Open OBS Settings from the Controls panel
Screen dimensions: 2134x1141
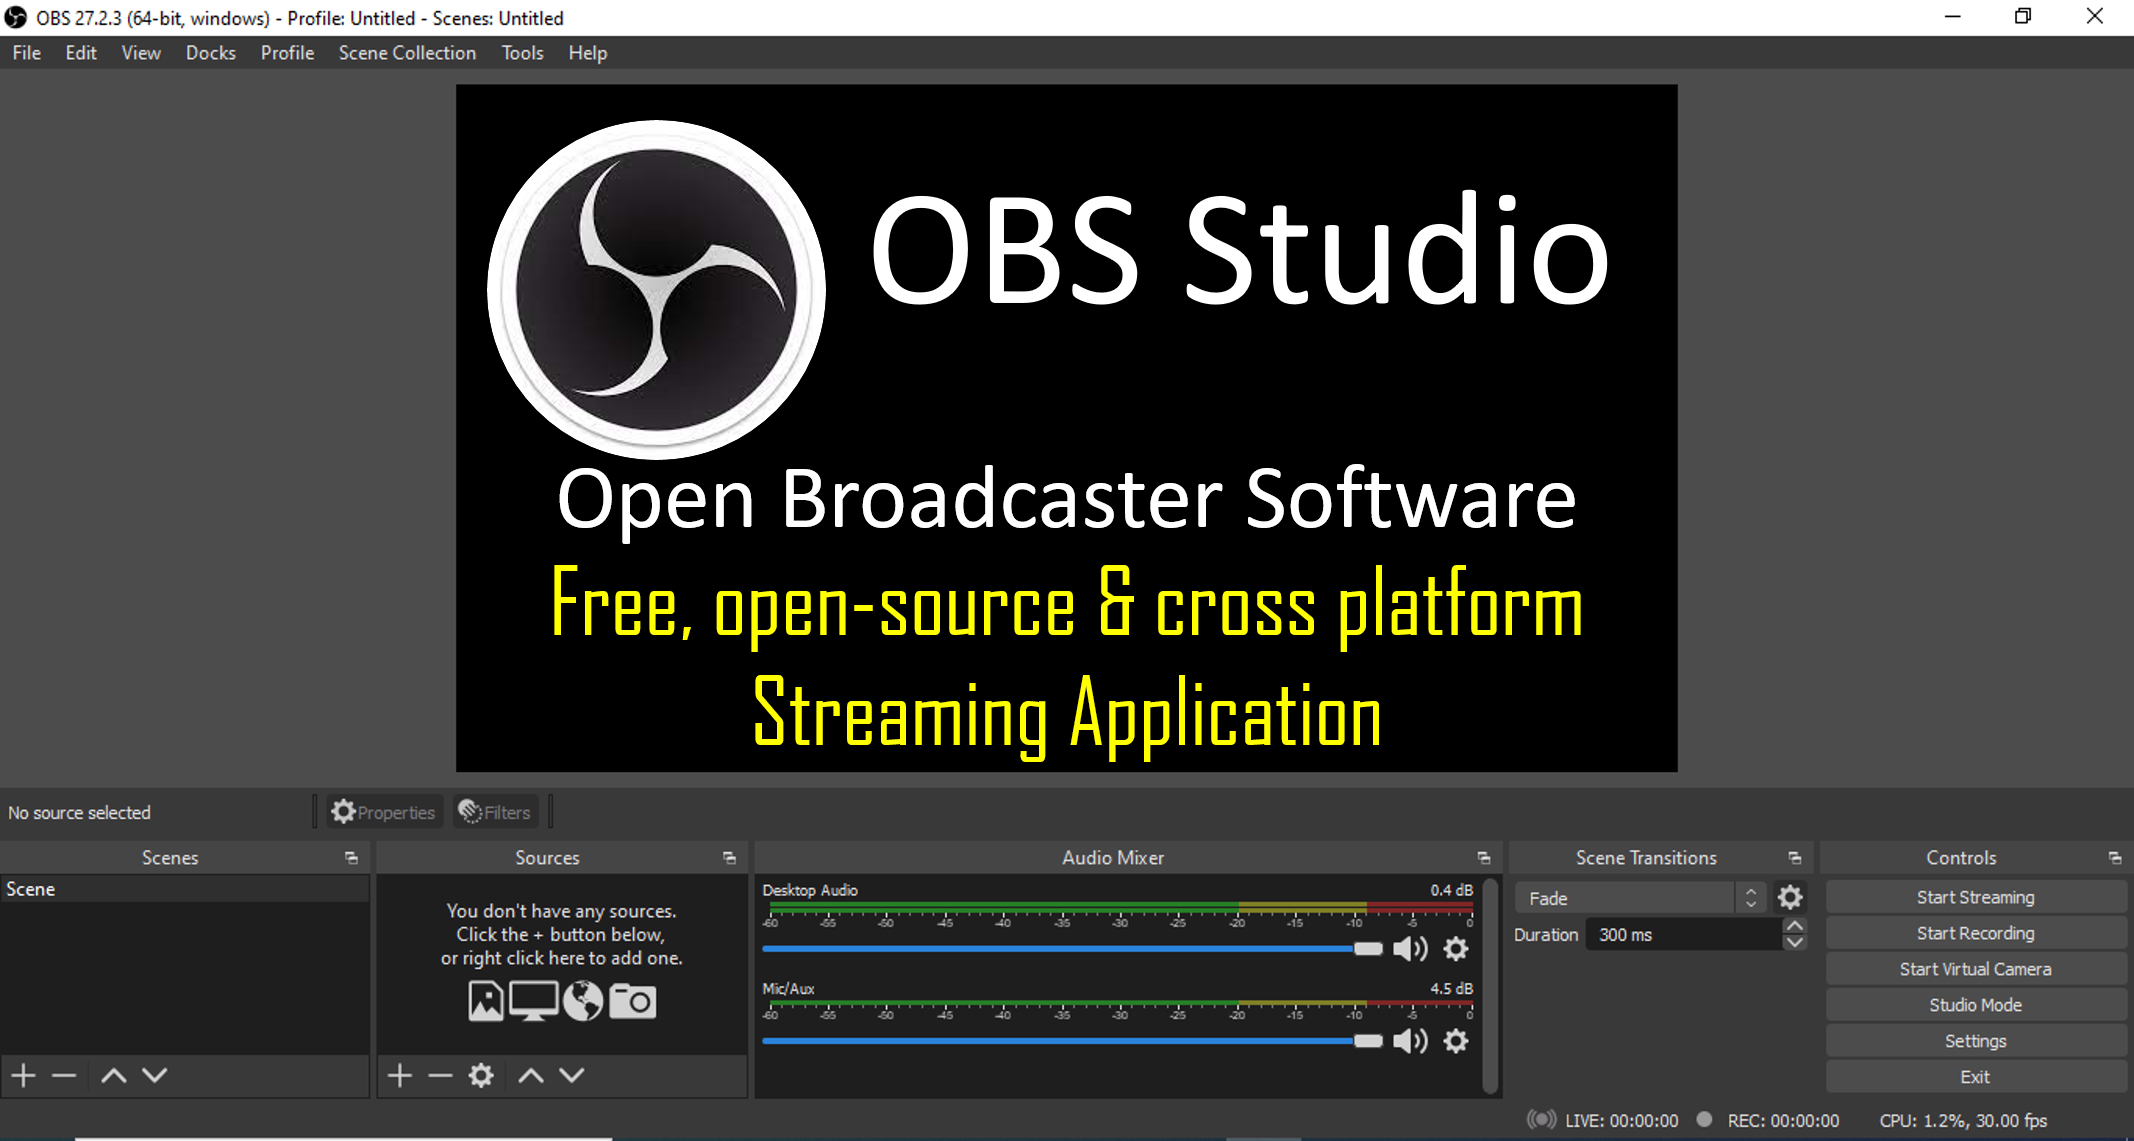[1975, 1040]
